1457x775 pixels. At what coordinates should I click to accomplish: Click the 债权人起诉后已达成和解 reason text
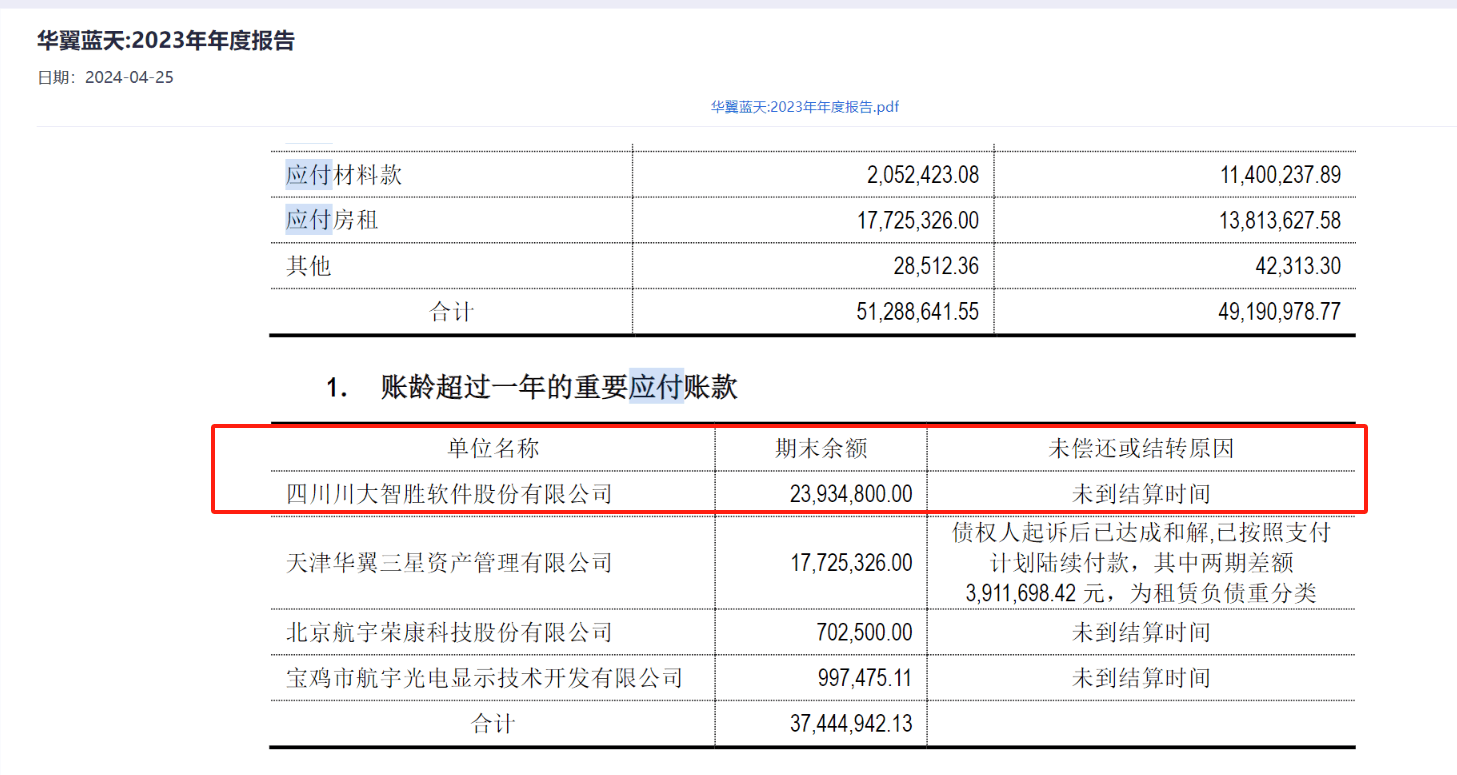[1141, 563]
